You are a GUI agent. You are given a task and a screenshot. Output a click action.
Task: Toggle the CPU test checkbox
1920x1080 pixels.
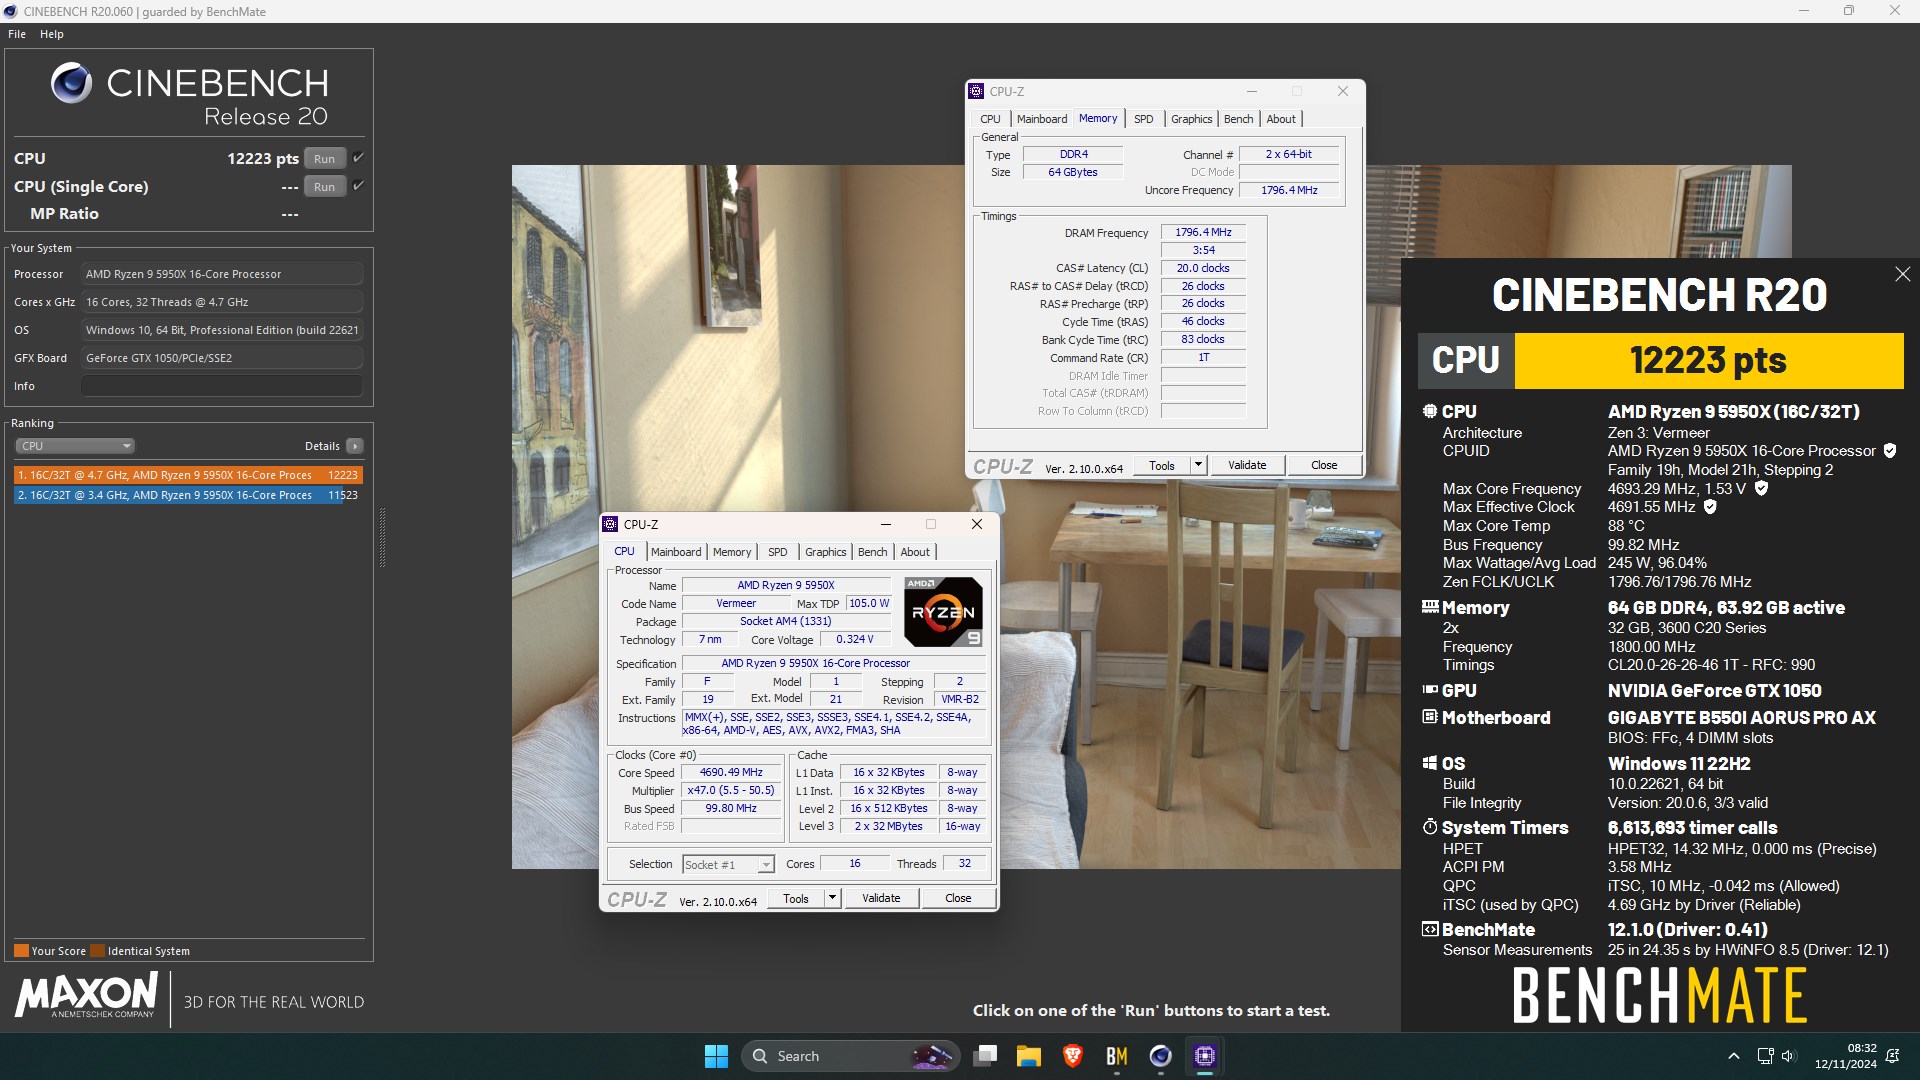[x=358, y=158]
